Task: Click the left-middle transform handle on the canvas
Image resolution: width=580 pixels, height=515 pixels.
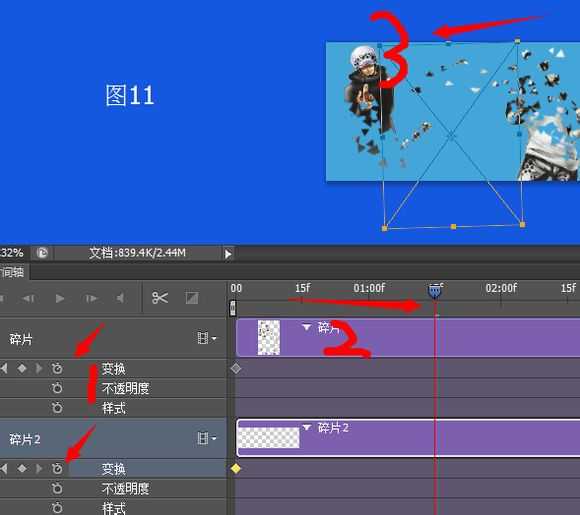Action: pyautogui.click(x=382, y=137)
